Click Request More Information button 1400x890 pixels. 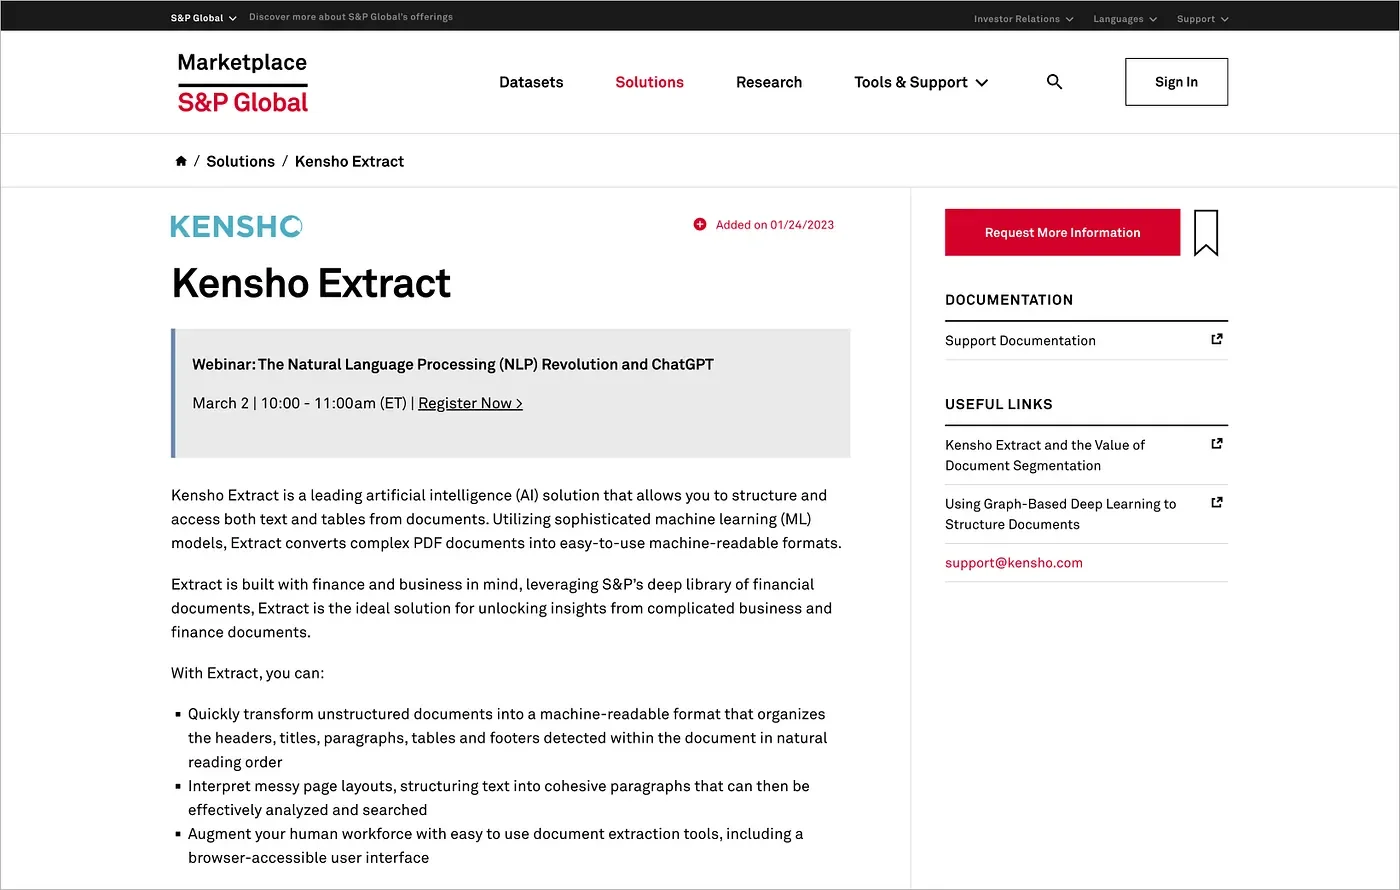(x=1062, y=232)
